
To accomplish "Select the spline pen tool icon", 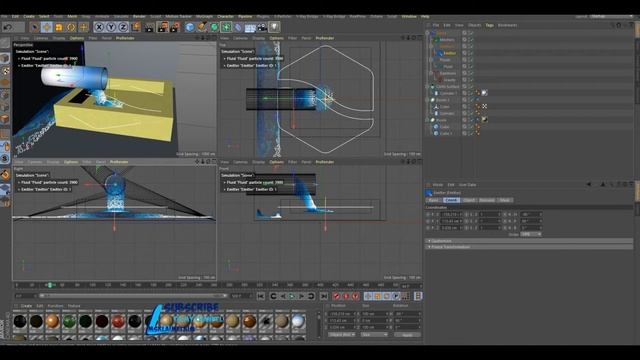I will pyautogui.click(x=202, y=27).
